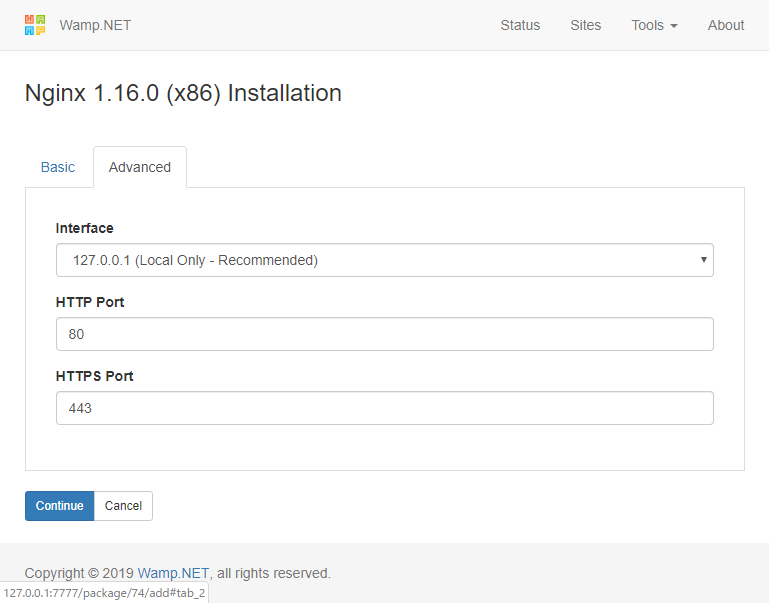
Task: Click Continue to proceed with installation
Action: 59,505
